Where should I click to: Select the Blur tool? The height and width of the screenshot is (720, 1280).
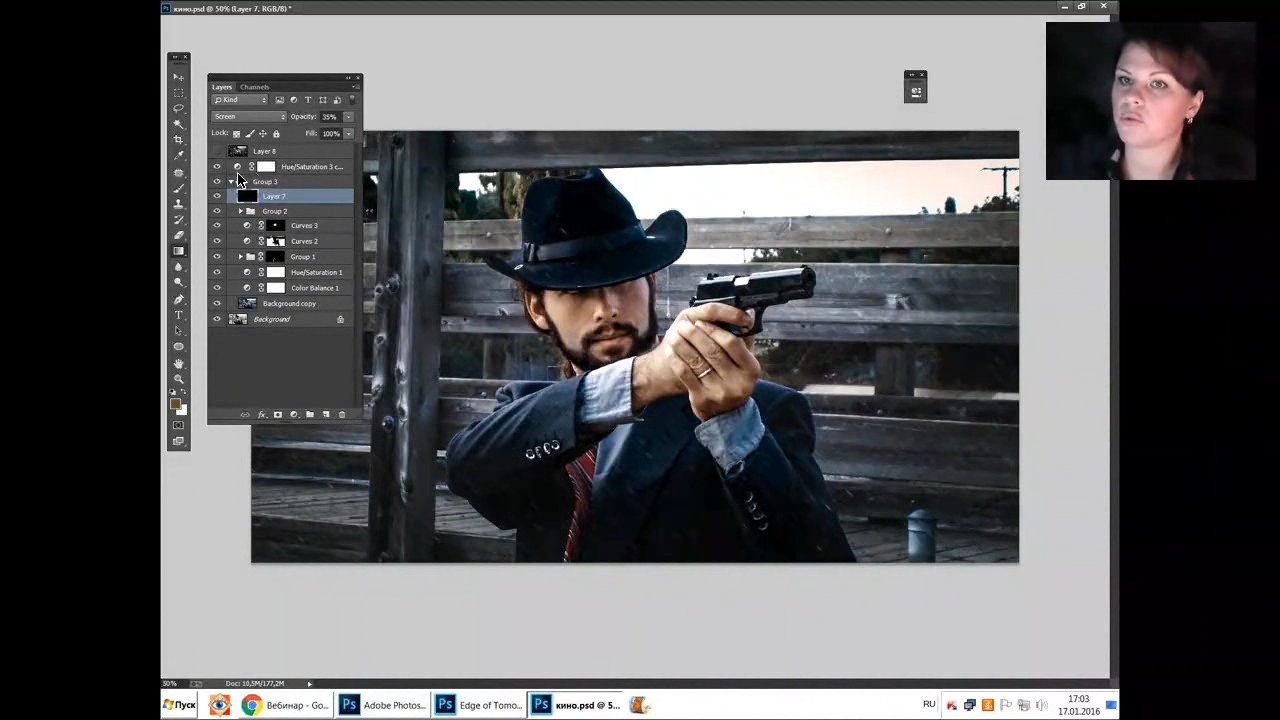coord(179,267)
